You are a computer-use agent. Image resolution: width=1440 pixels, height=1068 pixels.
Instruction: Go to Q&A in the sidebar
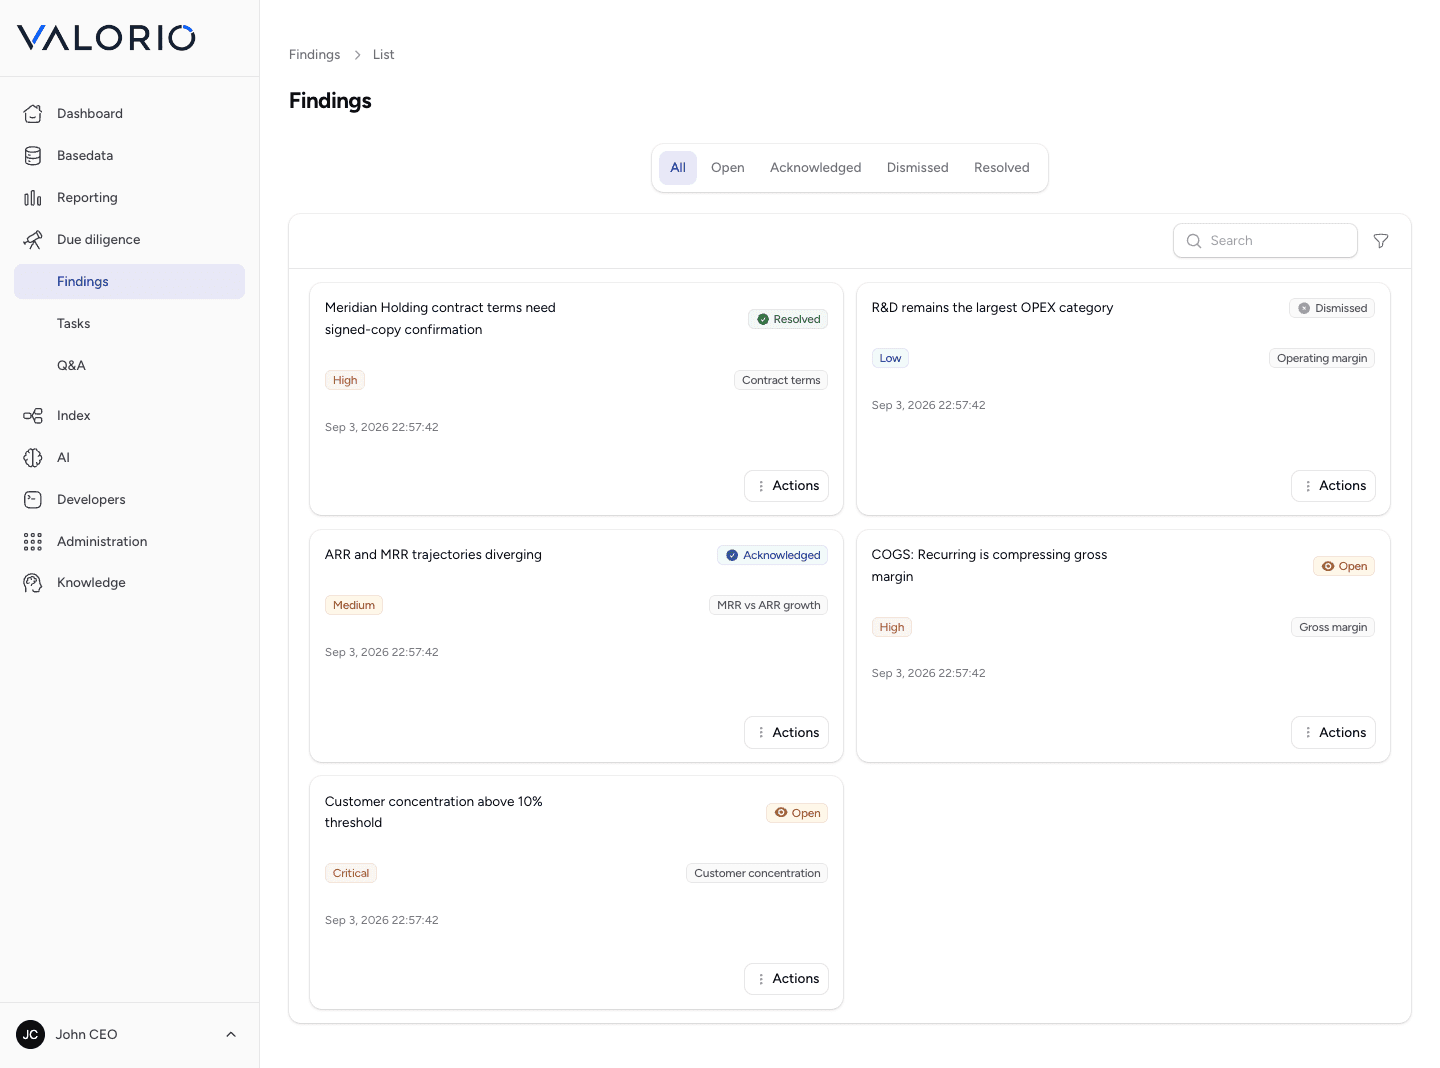tap(129, 366)
